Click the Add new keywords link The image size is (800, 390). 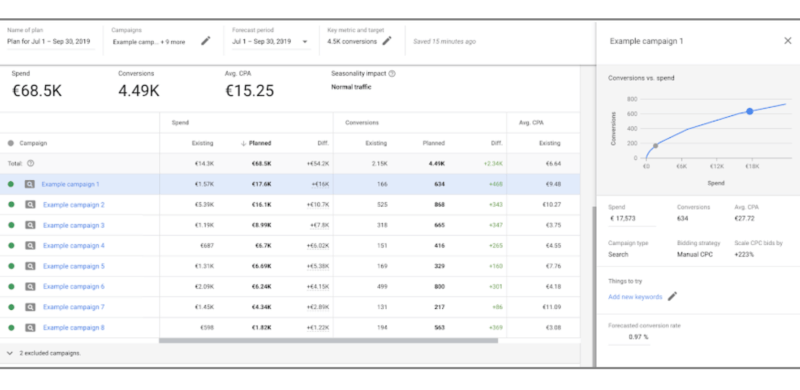point(635,297)
